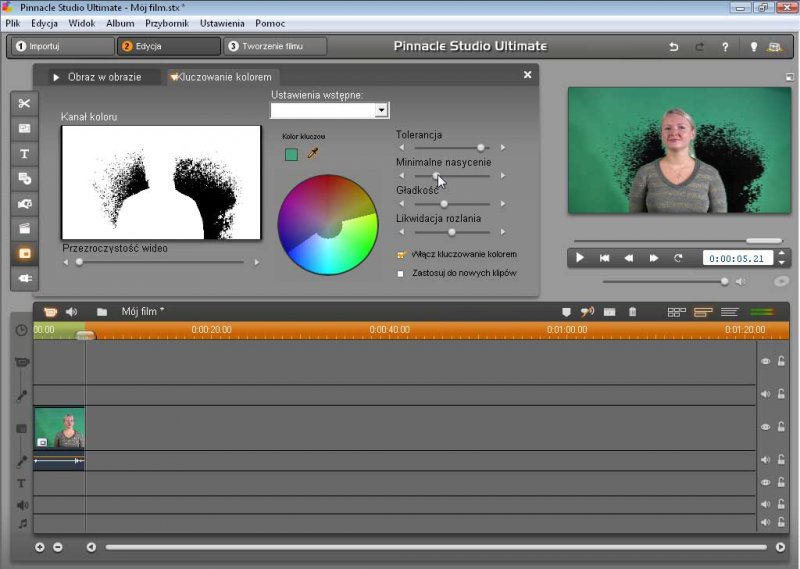Fast rewind the preview
800x569 pixels.
pyautogui.click(x=629, y=258)
